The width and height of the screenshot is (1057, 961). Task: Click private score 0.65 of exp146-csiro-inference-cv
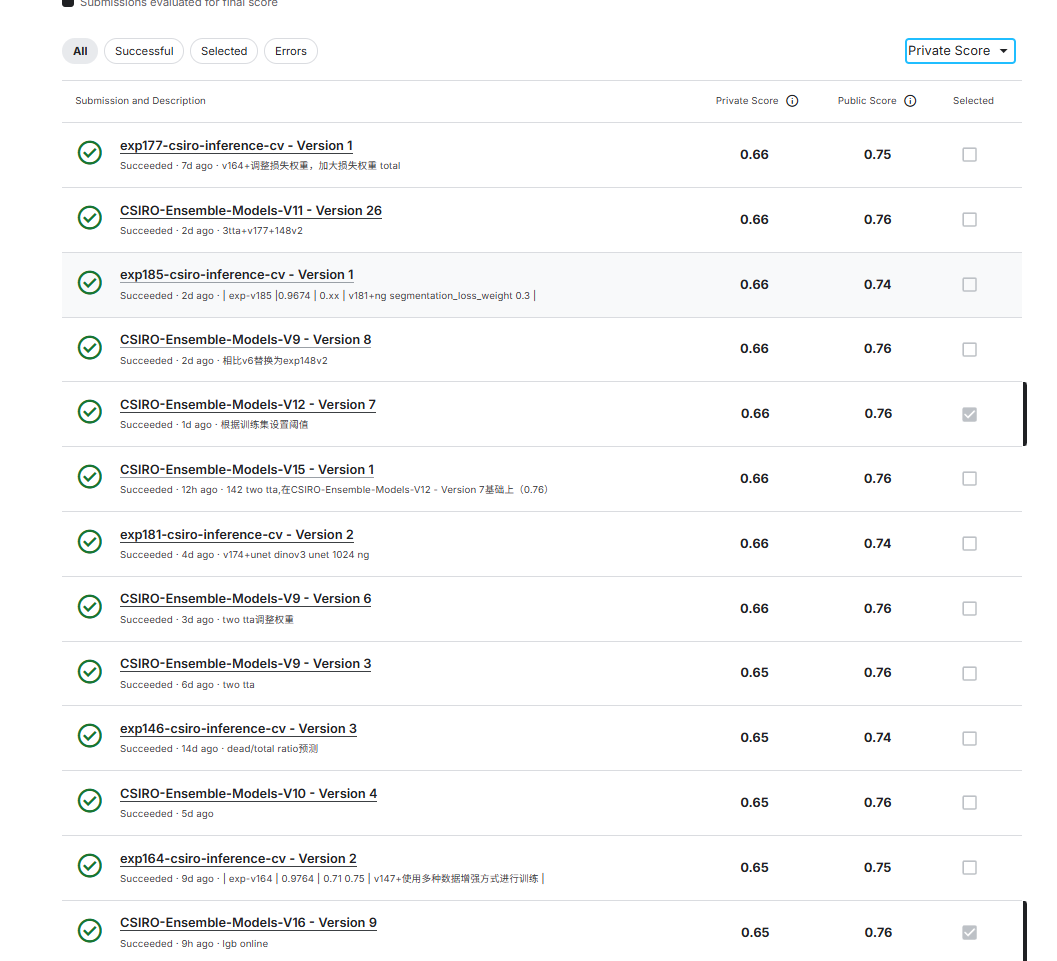[754, 737]
